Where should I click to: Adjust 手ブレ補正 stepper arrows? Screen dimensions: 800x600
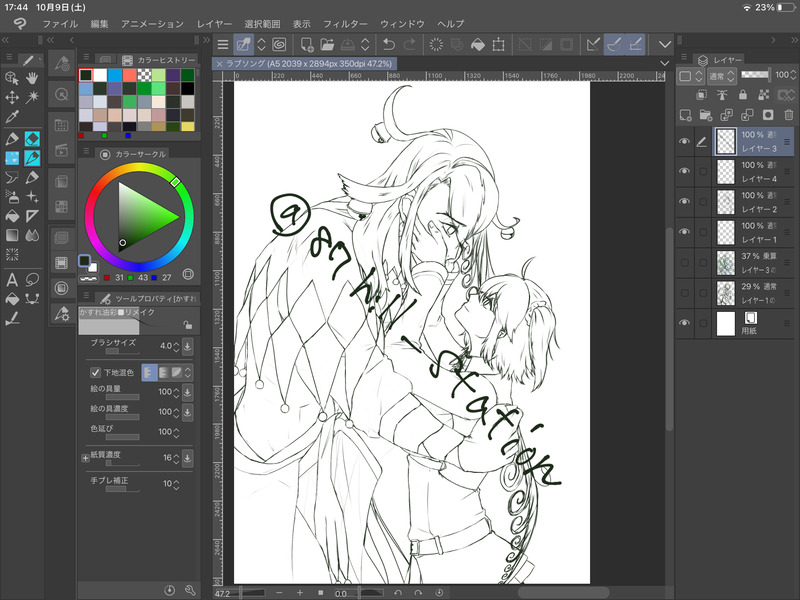tap(176, 484)
